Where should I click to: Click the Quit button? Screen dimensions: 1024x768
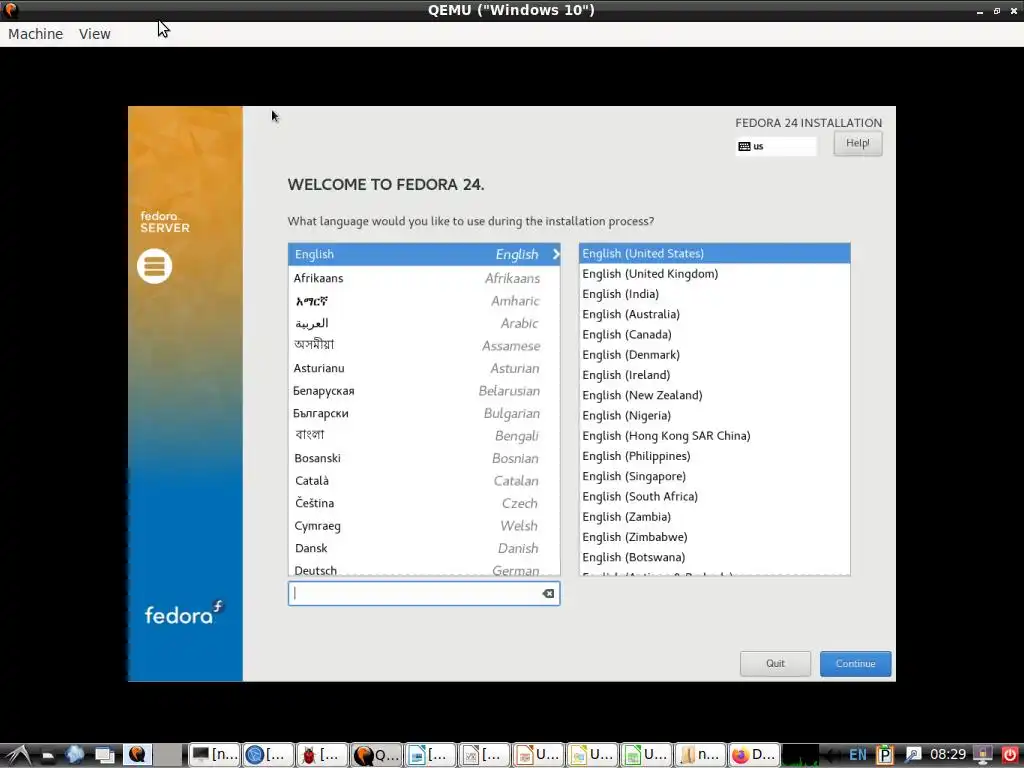click(x=775, y=664)
